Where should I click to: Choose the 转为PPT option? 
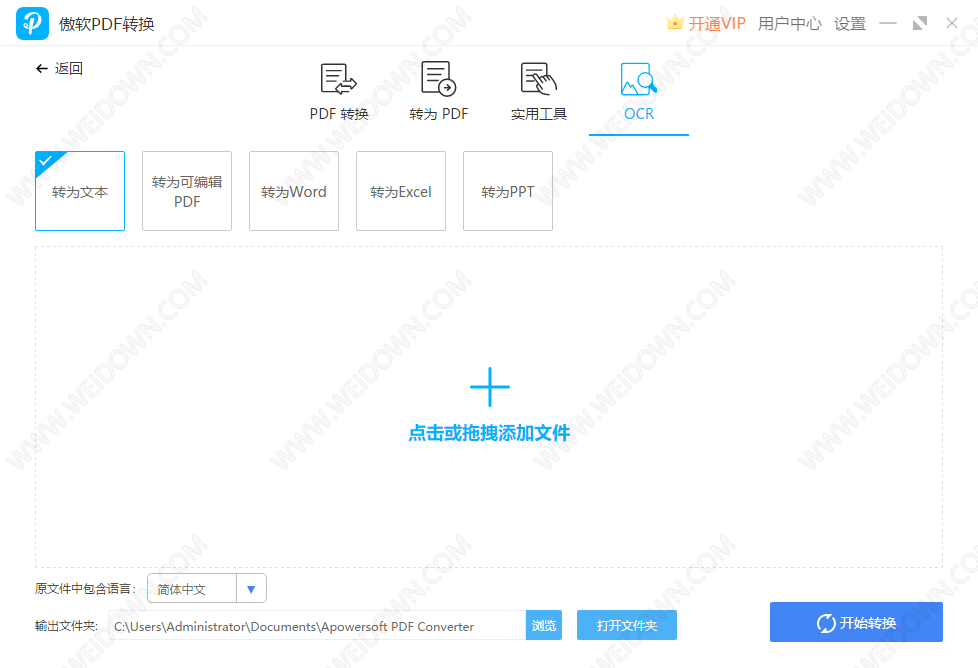click(x=508, y=191)
